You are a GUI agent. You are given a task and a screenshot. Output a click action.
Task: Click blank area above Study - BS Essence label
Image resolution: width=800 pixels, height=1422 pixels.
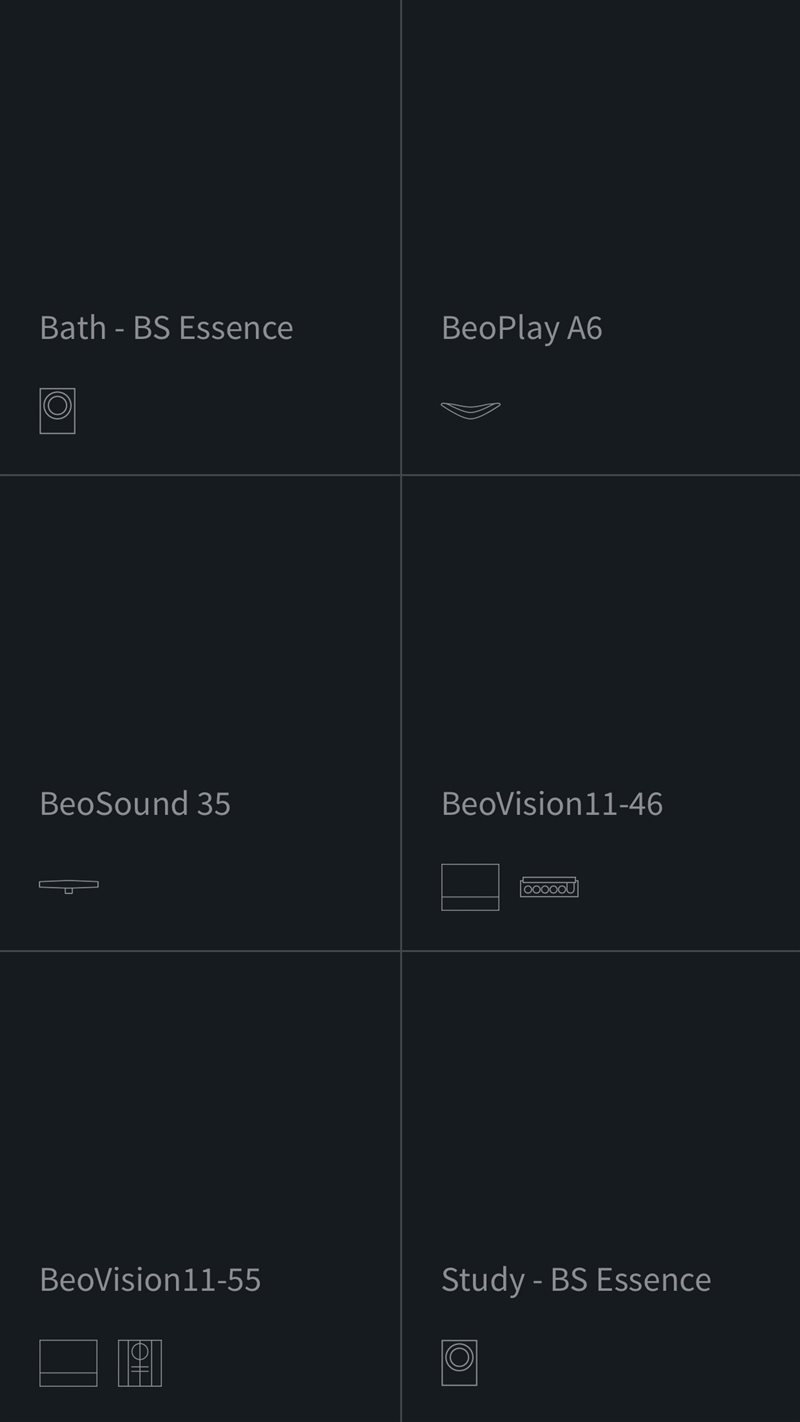pyautogui.click(x=600, y=1100)
